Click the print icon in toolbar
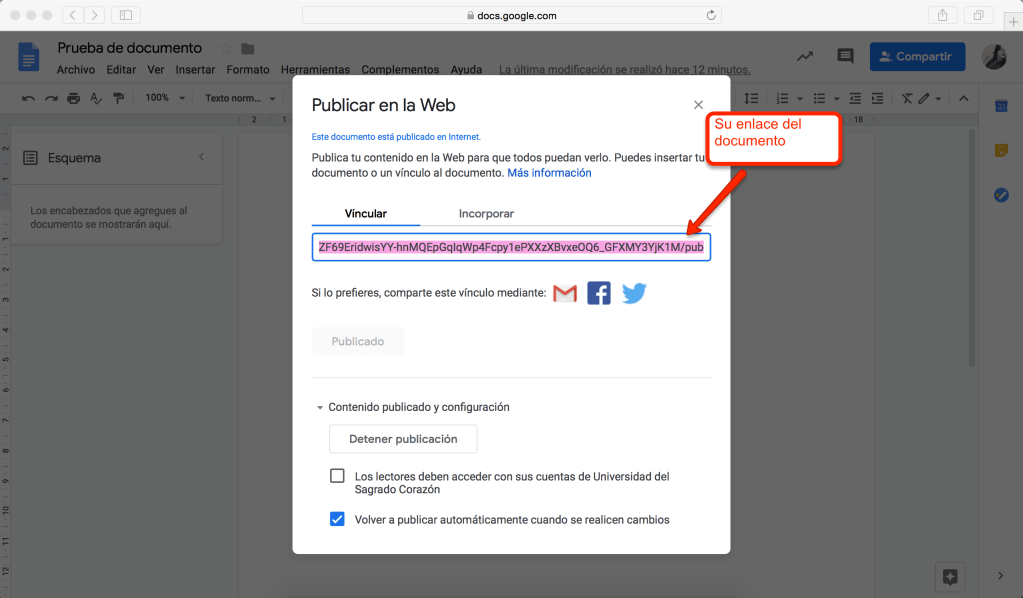 pyautogui.click(x=73, y=98)
